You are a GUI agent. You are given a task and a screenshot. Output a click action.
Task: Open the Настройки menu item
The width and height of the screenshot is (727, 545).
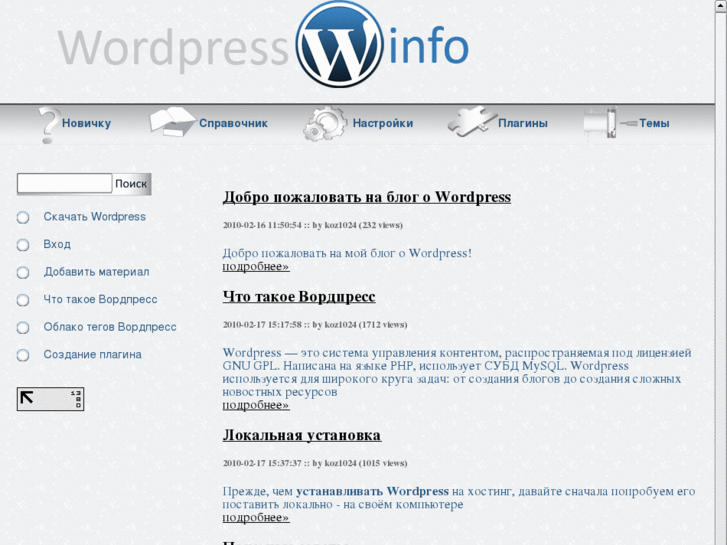[x=383, y=123]
